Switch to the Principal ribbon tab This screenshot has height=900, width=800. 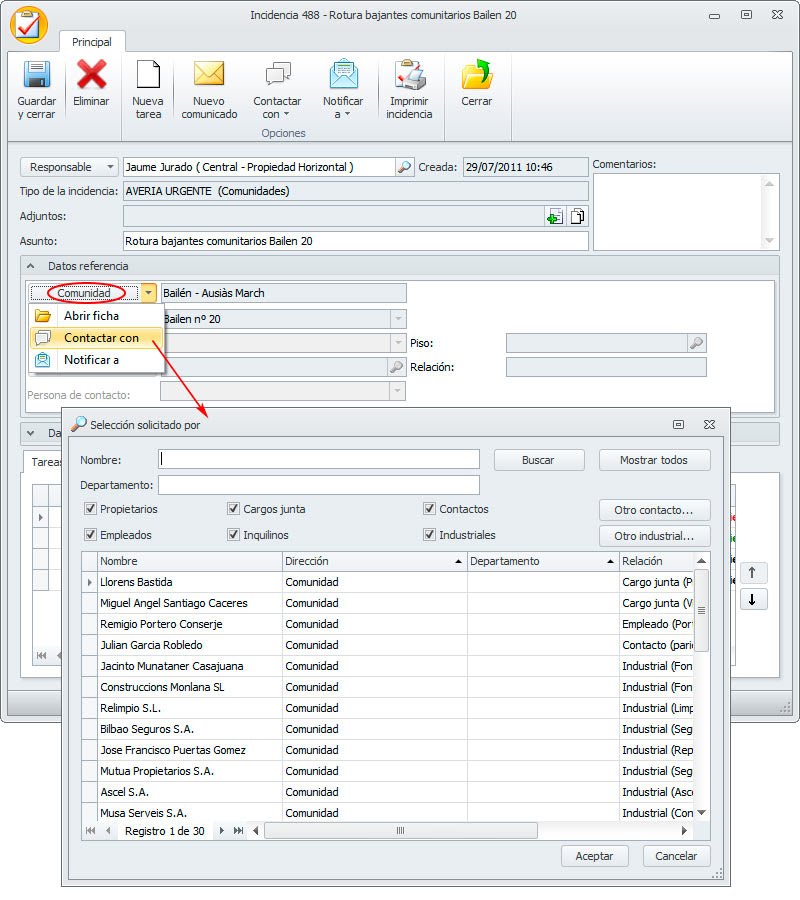click(92, 42)
